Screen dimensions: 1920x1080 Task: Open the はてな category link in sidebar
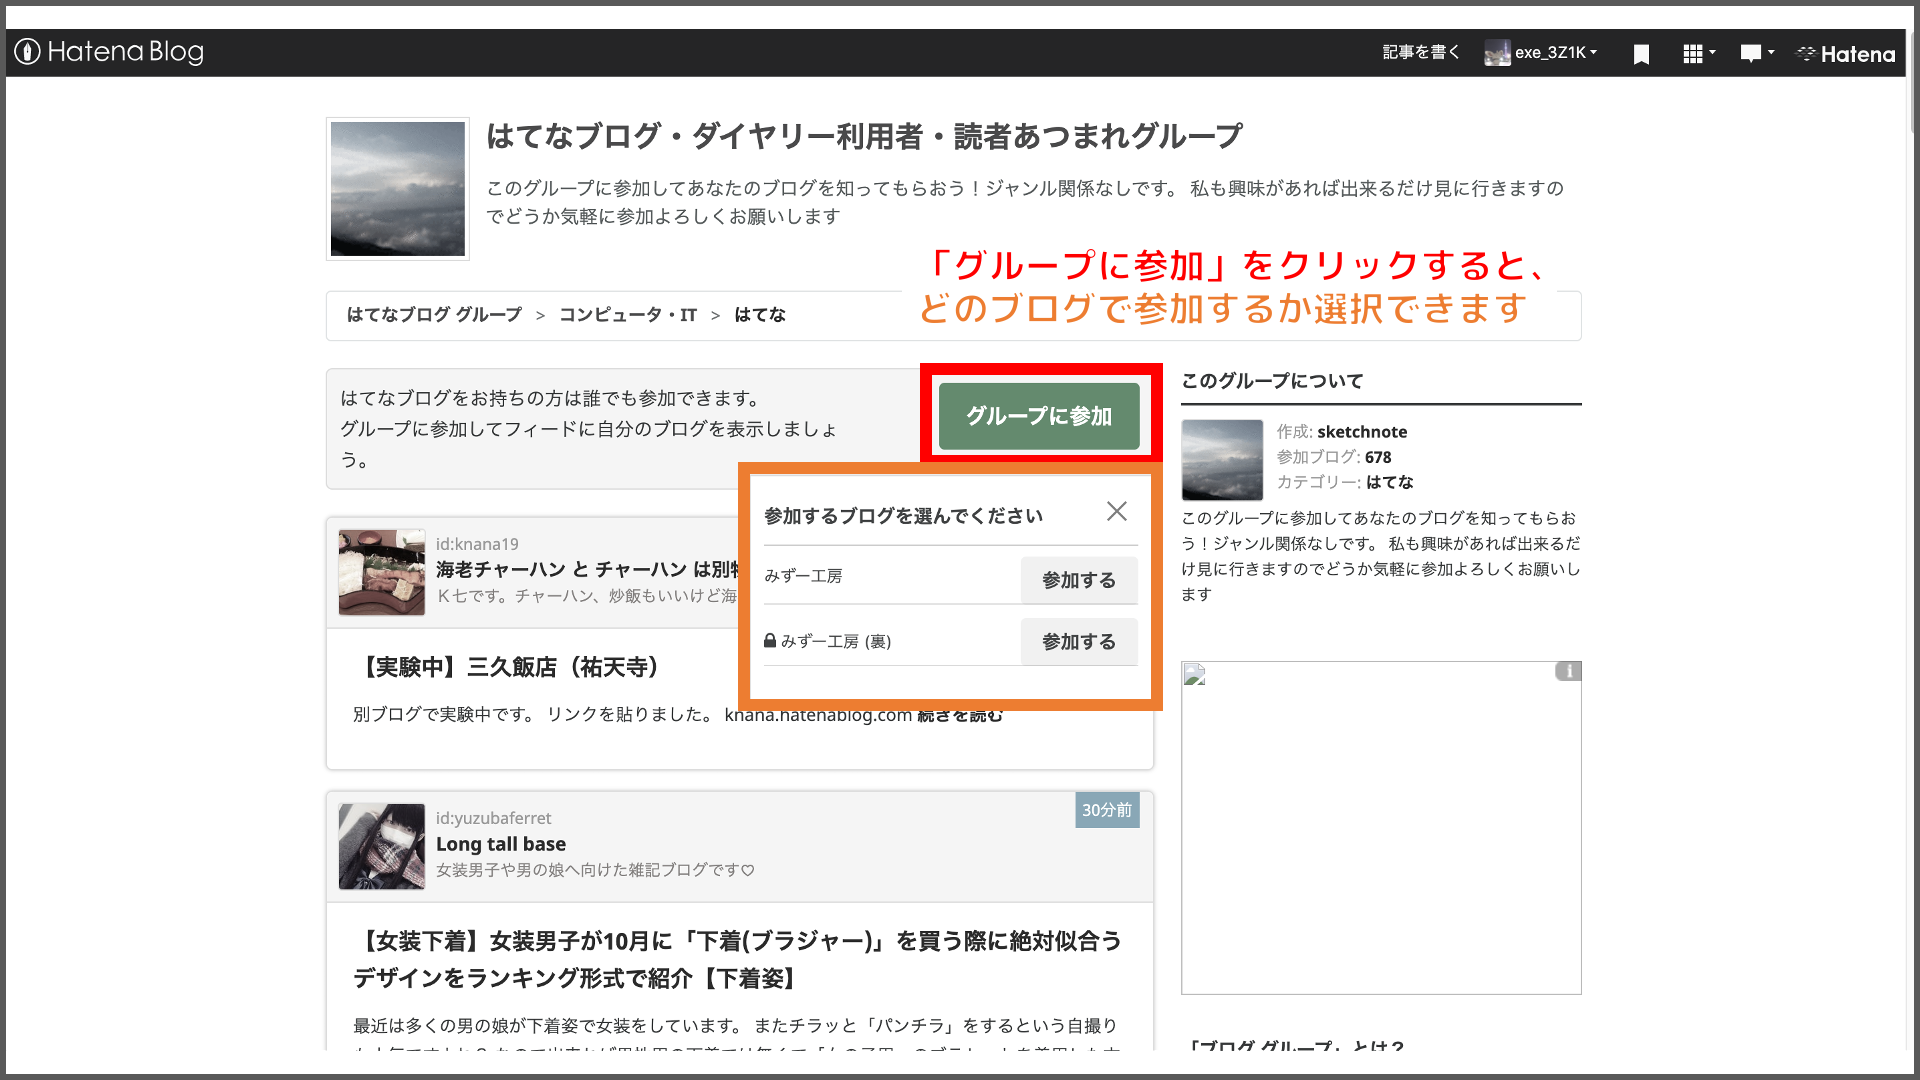pos(1390,482)
